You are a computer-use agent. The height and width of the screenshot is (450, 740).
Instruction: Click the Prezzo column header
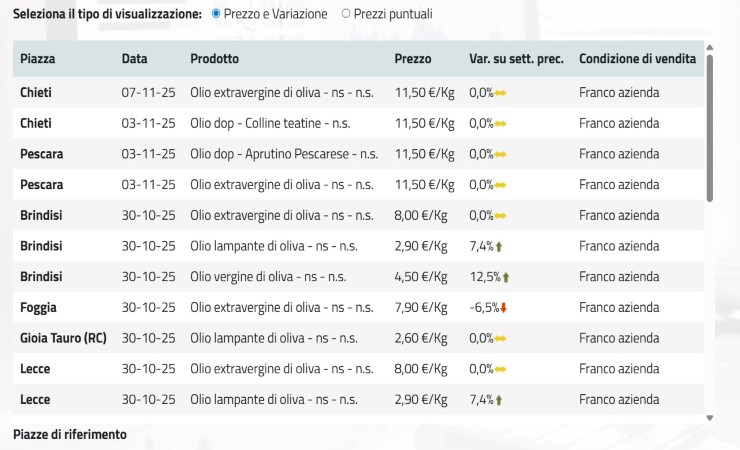click(x=413, y=59)
